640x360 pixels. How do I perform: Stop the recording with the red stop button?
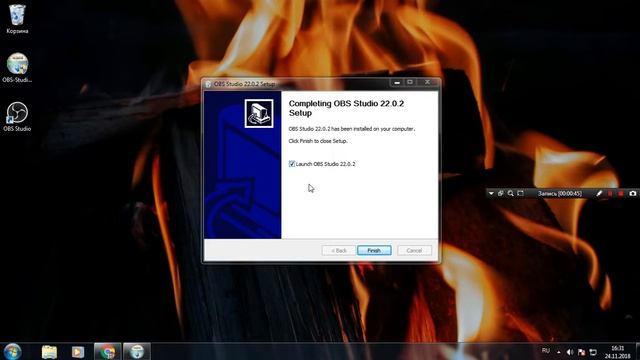tap(620, 193)
